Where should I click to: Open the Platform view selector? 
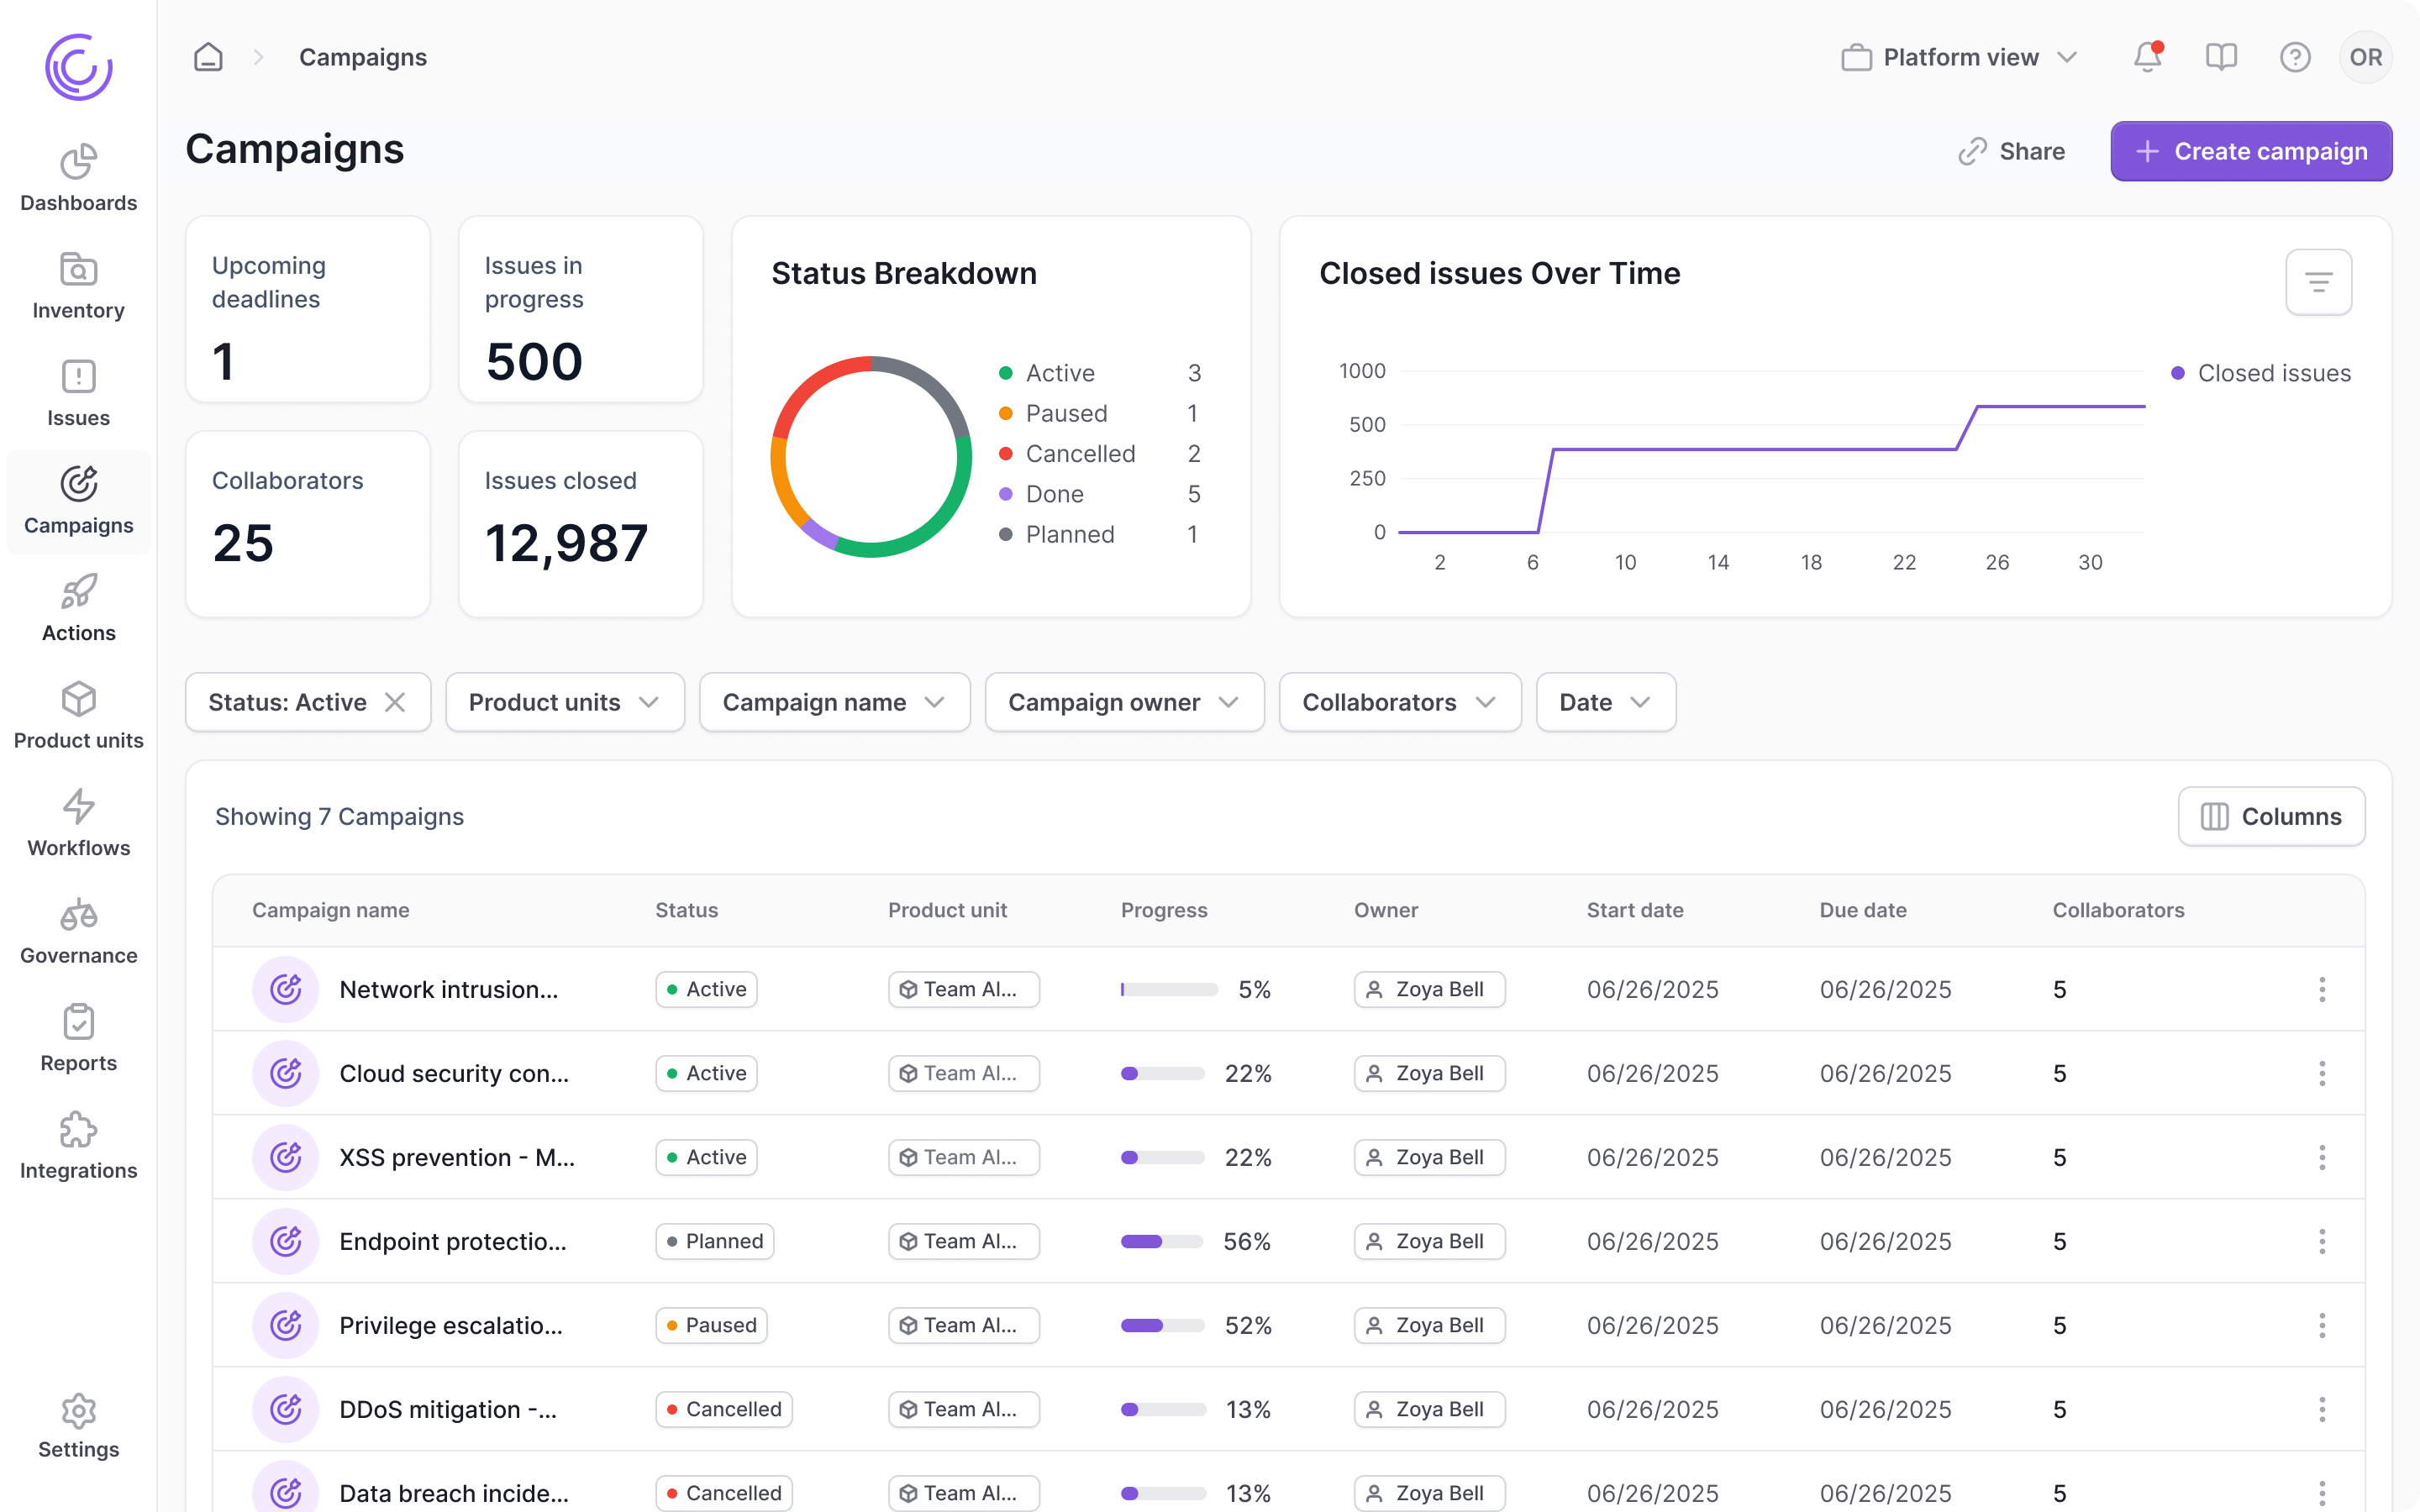click(x=1957, y=57)
